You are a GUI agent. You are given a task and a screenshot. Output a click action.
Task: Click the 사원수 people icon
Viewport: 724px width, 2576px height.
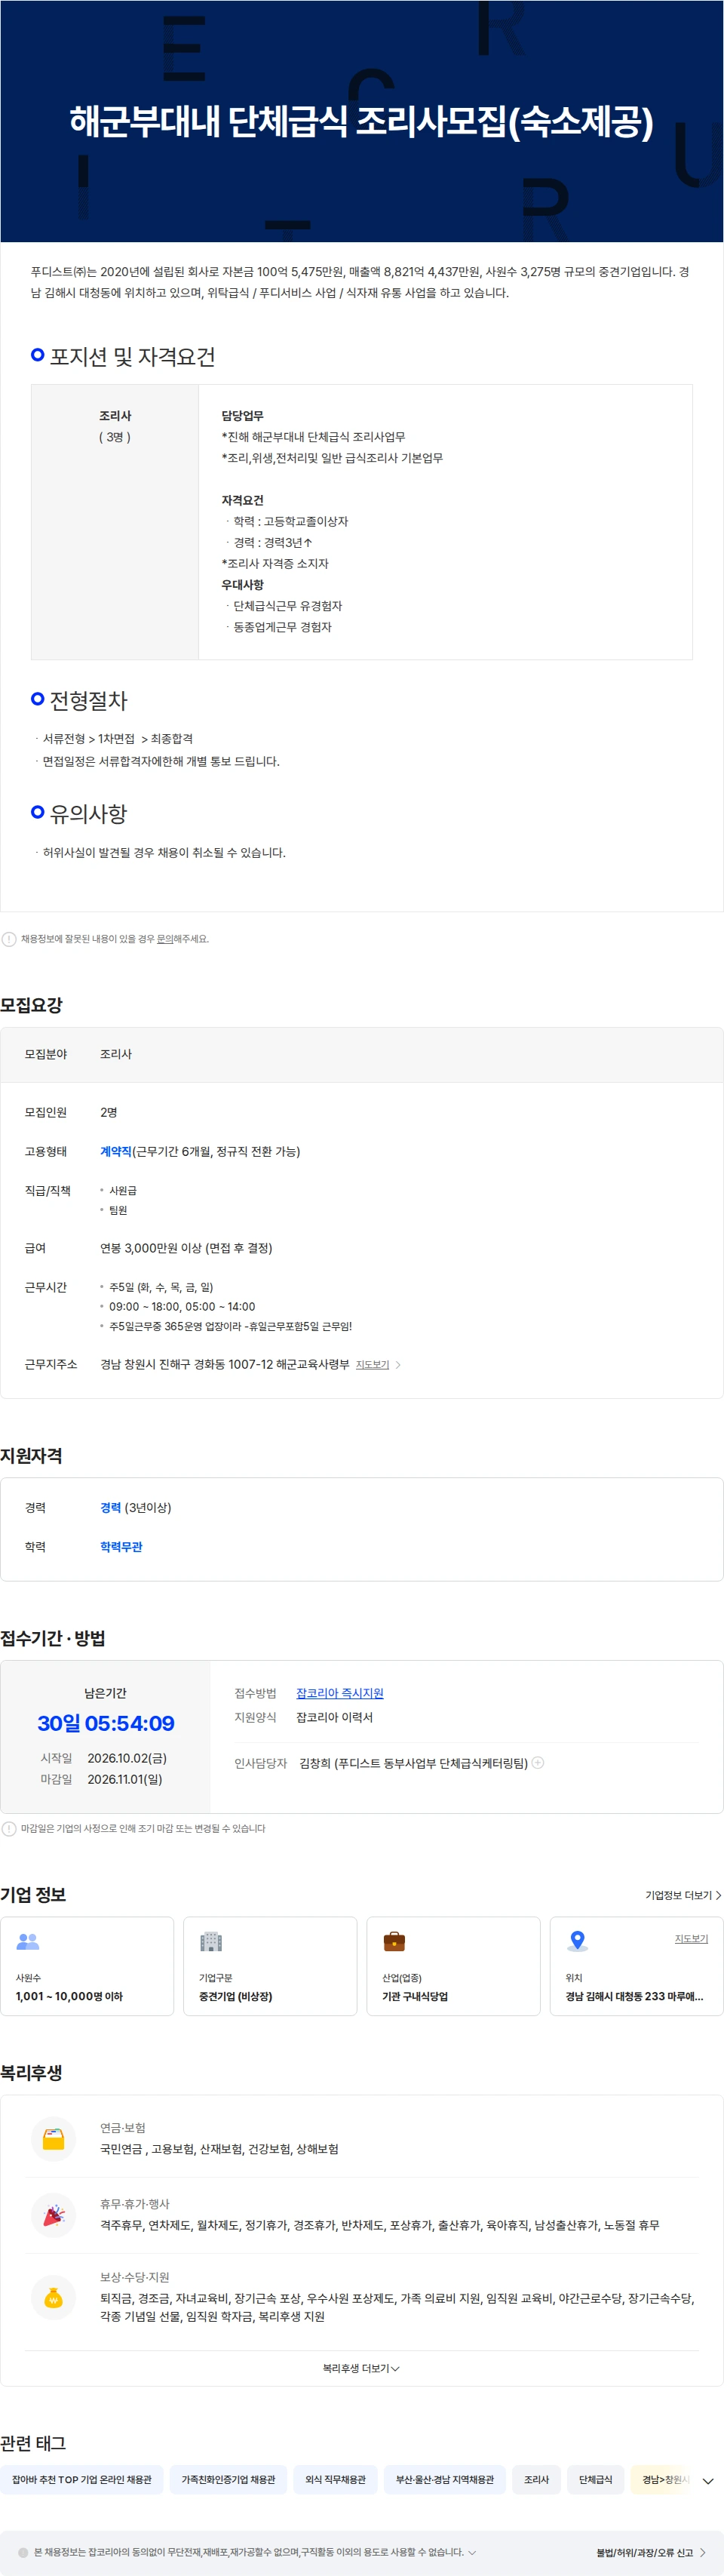coord(28,1942)
